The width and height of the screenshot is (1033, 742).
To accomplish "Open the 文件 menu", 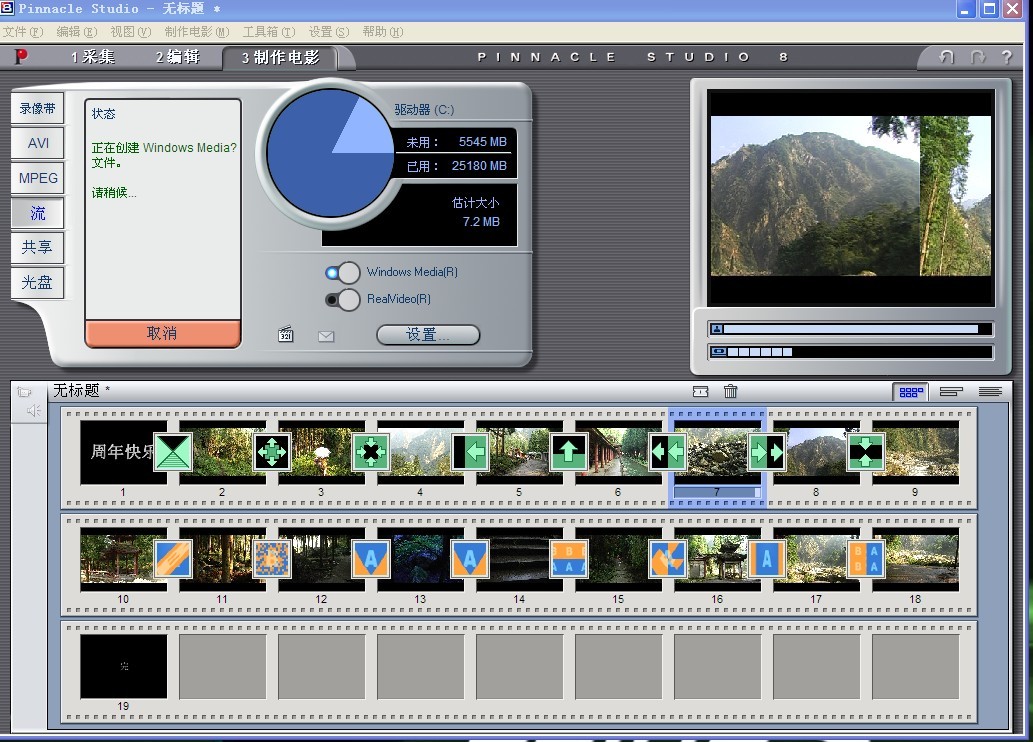I will click(x=23, y=32).
